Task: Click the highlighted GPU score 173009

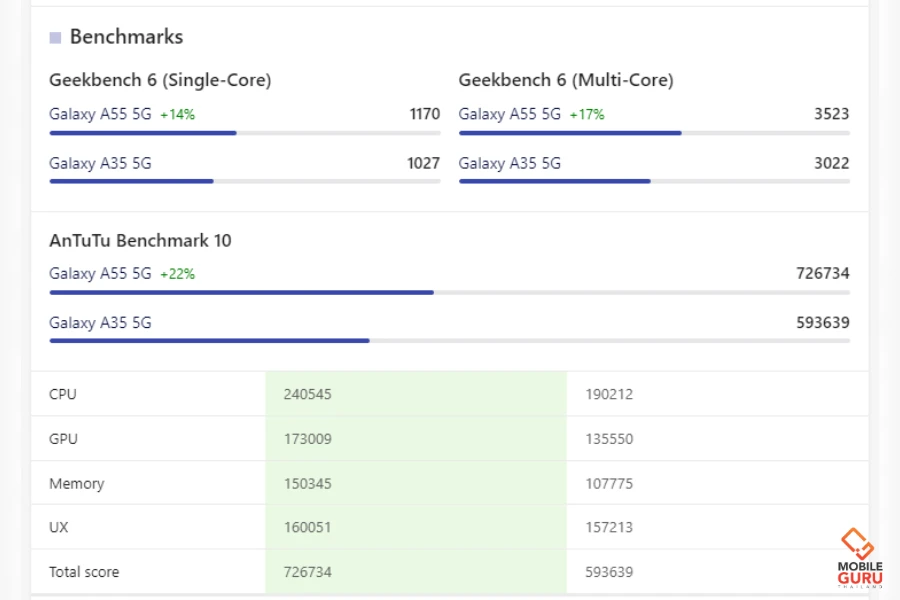Action: pyautogui.click(x=307, y=439)
